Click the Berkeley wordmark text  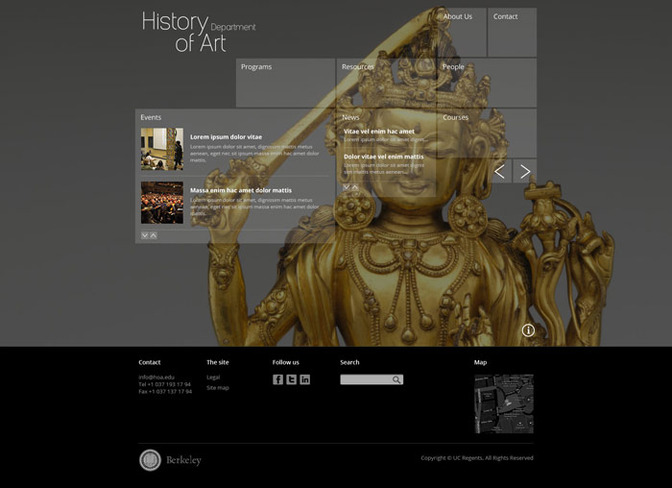coord(183,461)
